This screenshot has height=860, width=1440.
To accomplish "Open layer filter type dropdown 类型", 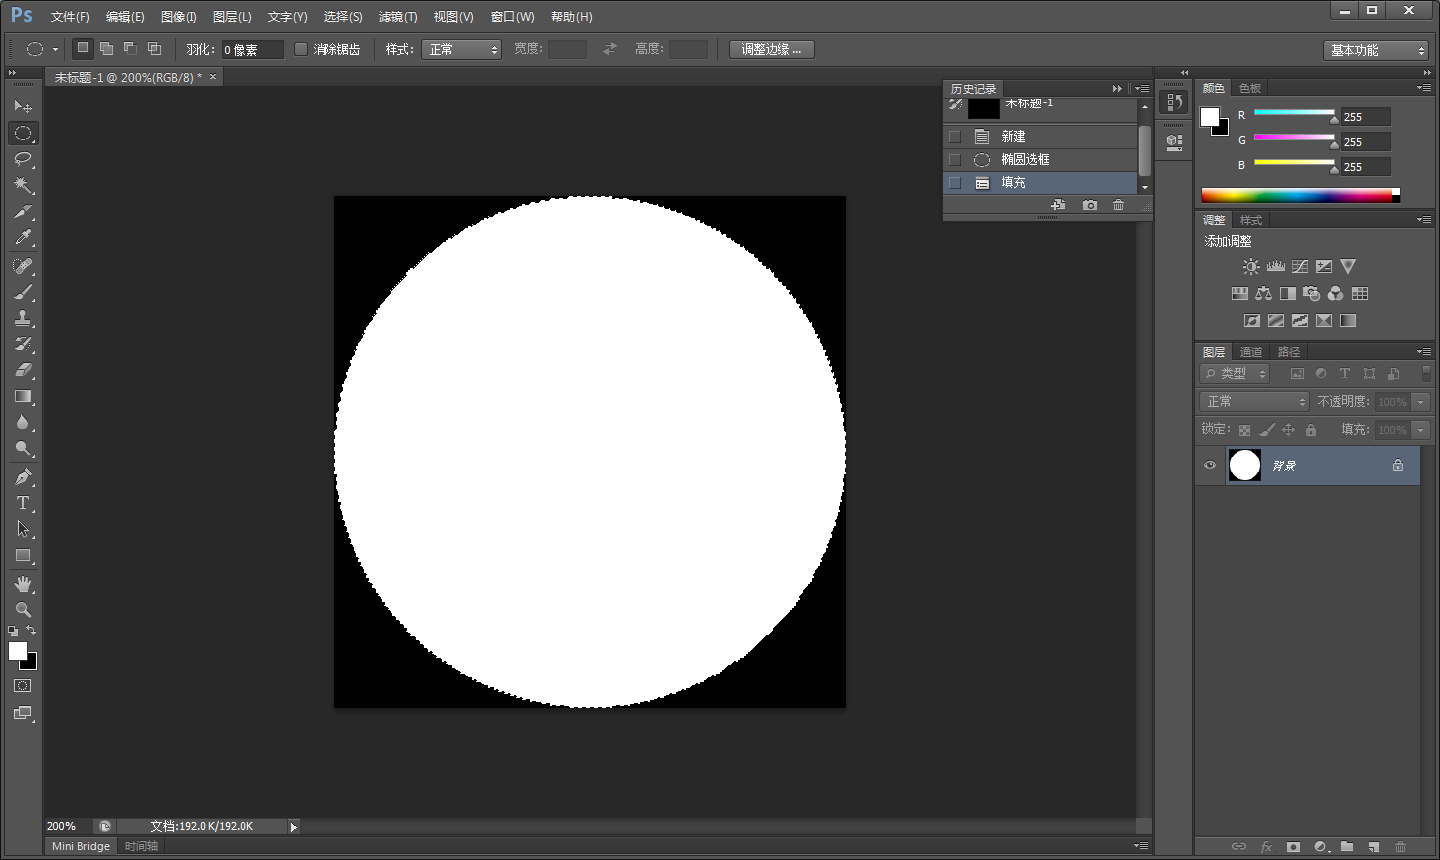I will pos(1235,373).
